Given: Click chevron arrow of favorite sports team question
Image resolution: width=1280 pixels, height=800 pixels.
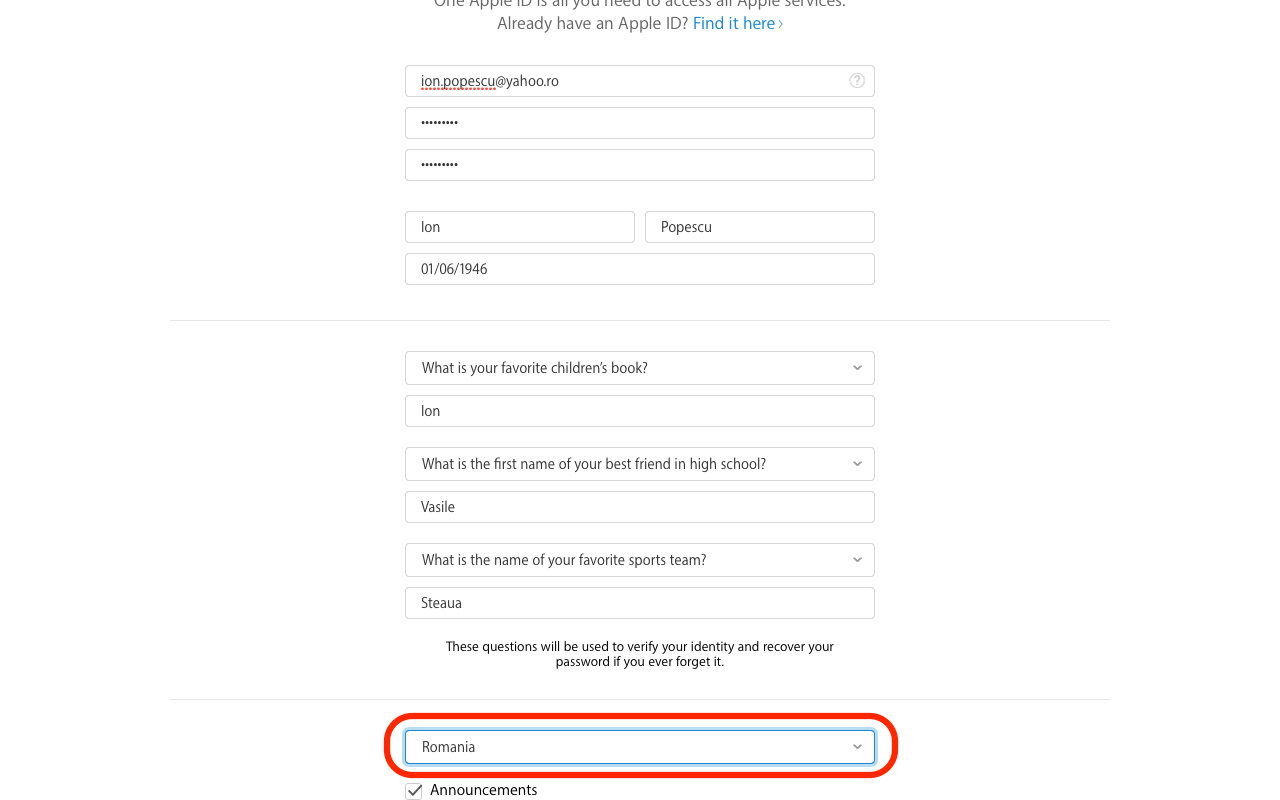Looking at the screenshot, I should point(857,560).
